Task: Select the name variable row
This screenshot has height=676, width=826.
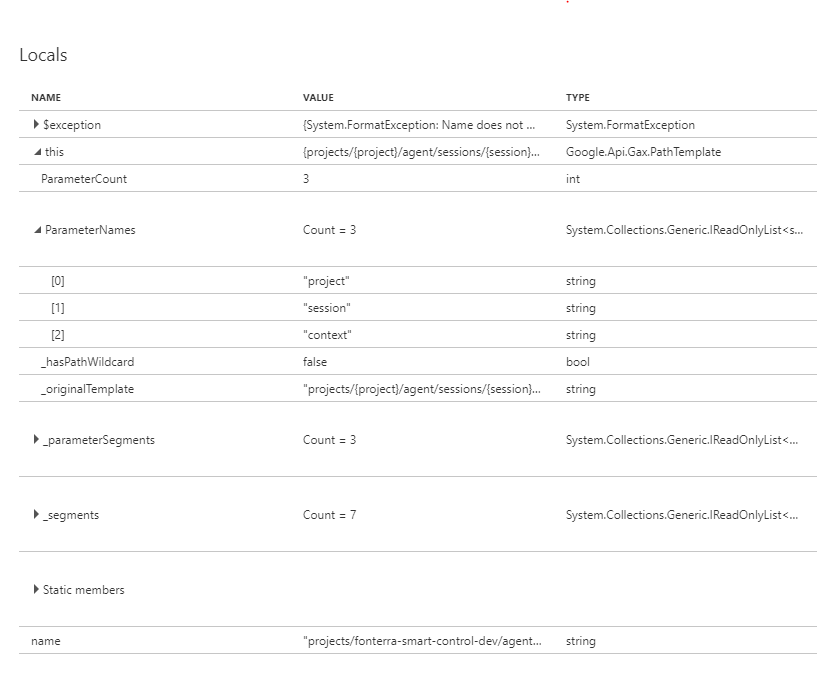Action: (x=418, y=641)
